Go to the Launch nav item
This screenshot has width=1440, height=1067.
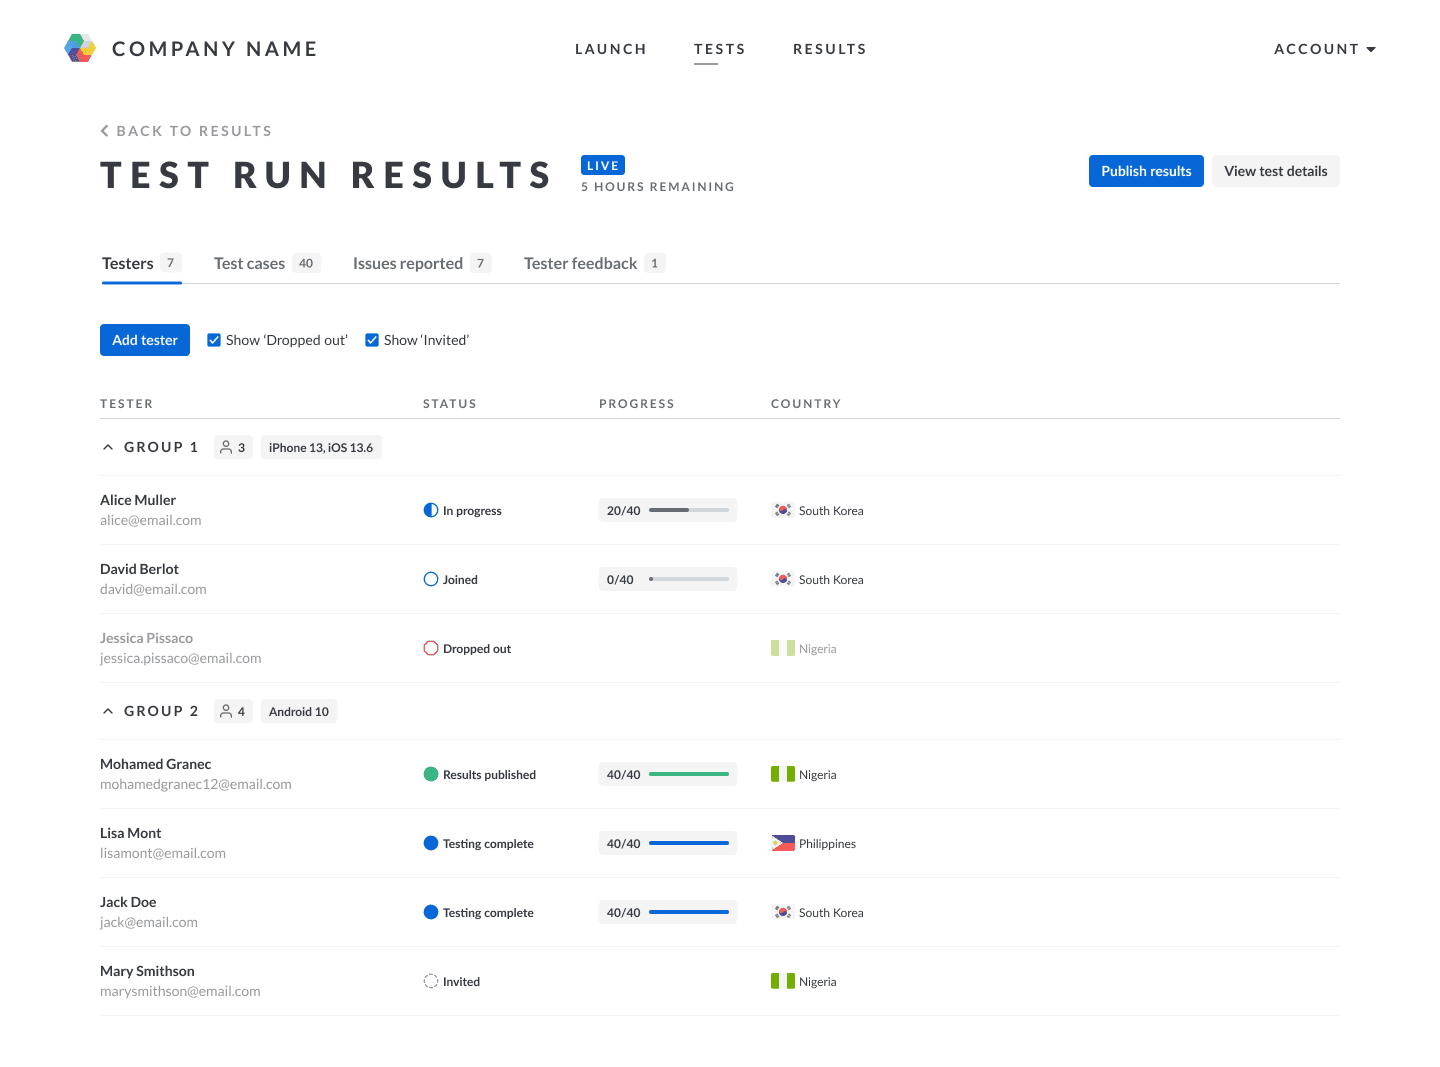(611, 49)
